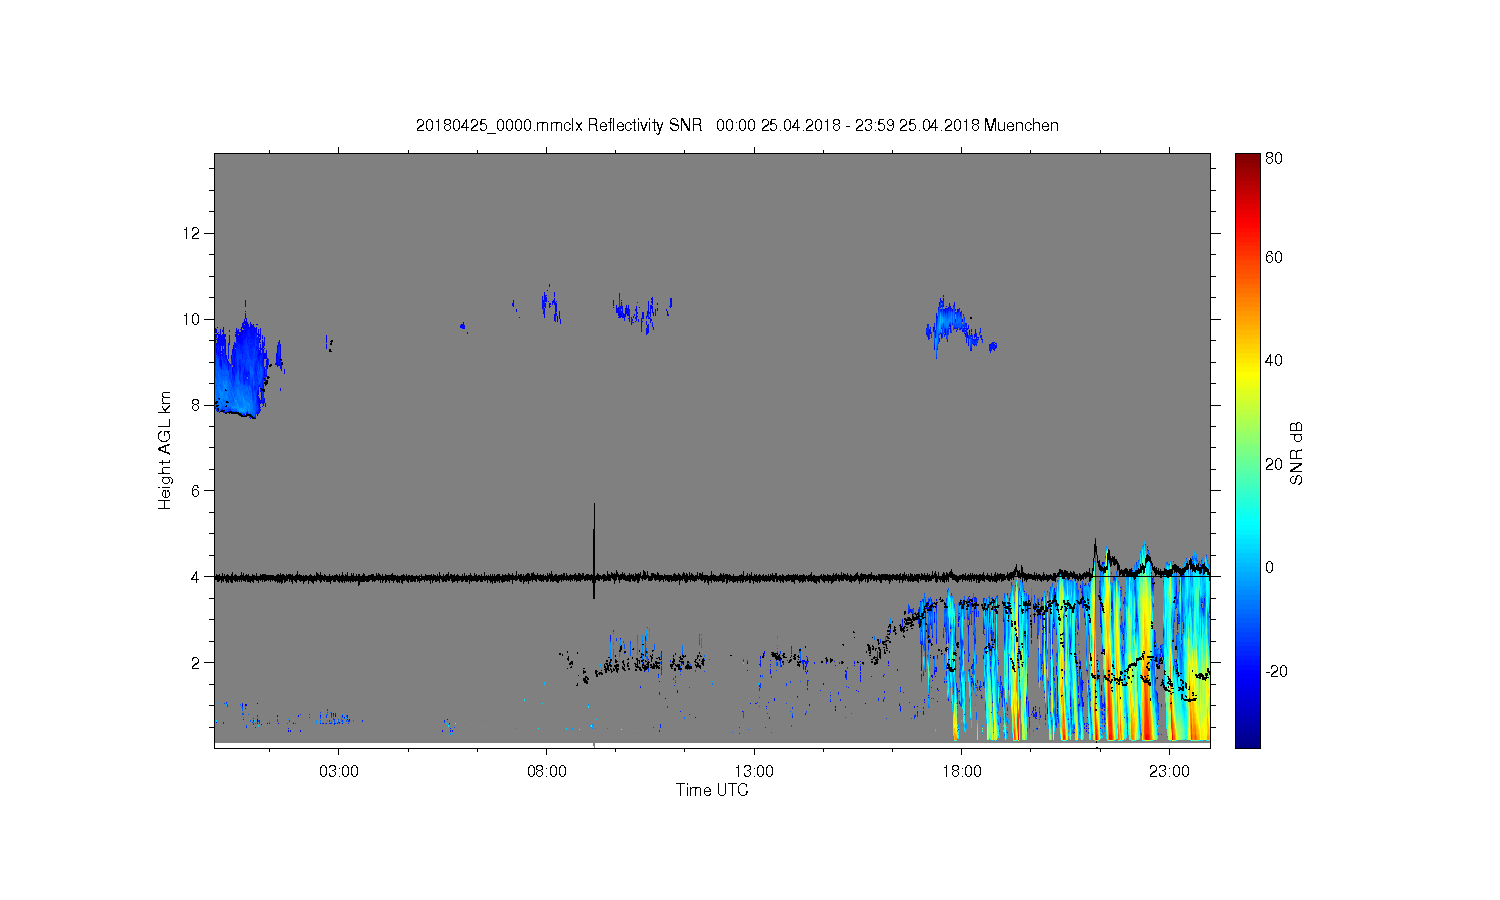Screen dimensions: 1500x900
Task: Click the height tick label 6
Action: coord(196,491)
